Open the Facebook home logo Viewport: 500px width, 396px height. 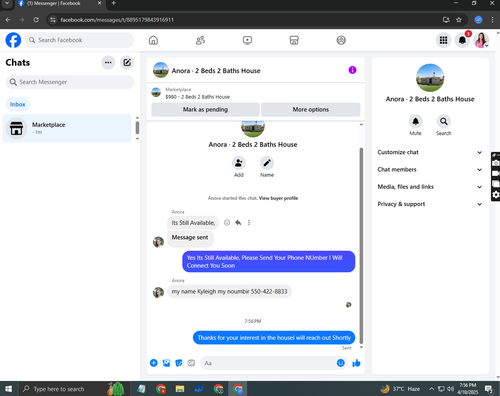[13, 40]
